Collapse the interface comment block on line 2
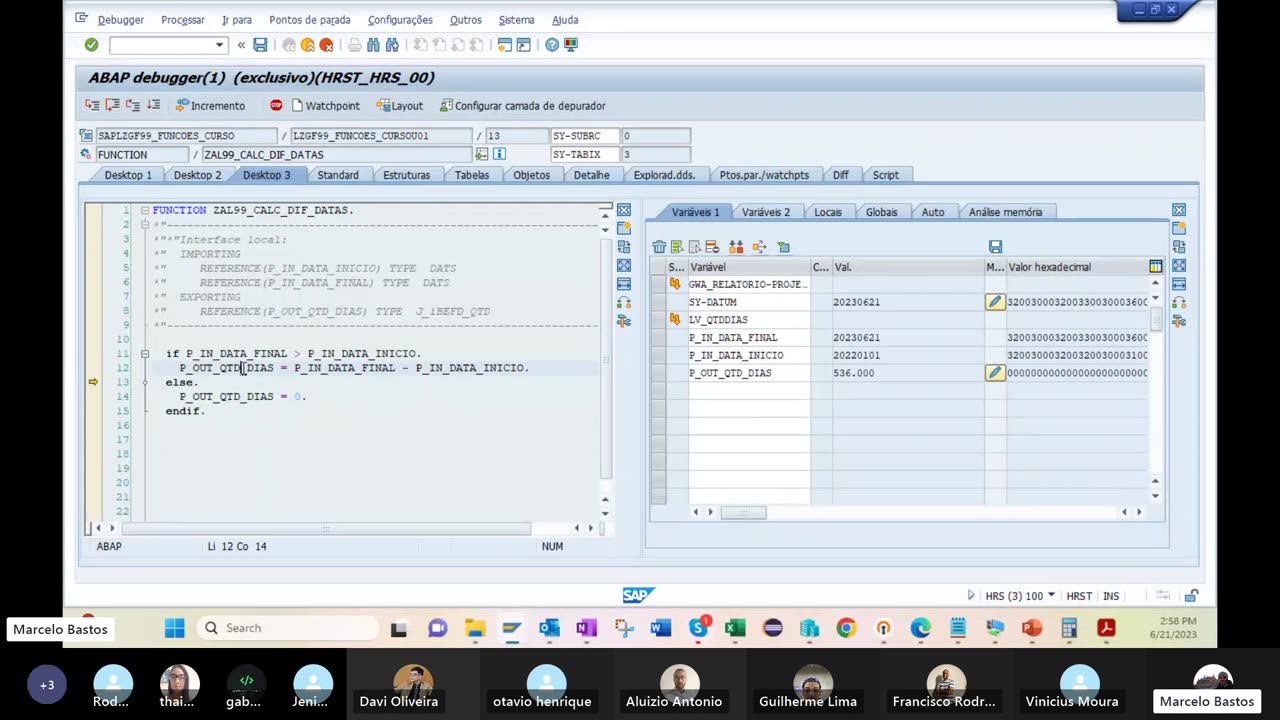 [x=145, y=225]
